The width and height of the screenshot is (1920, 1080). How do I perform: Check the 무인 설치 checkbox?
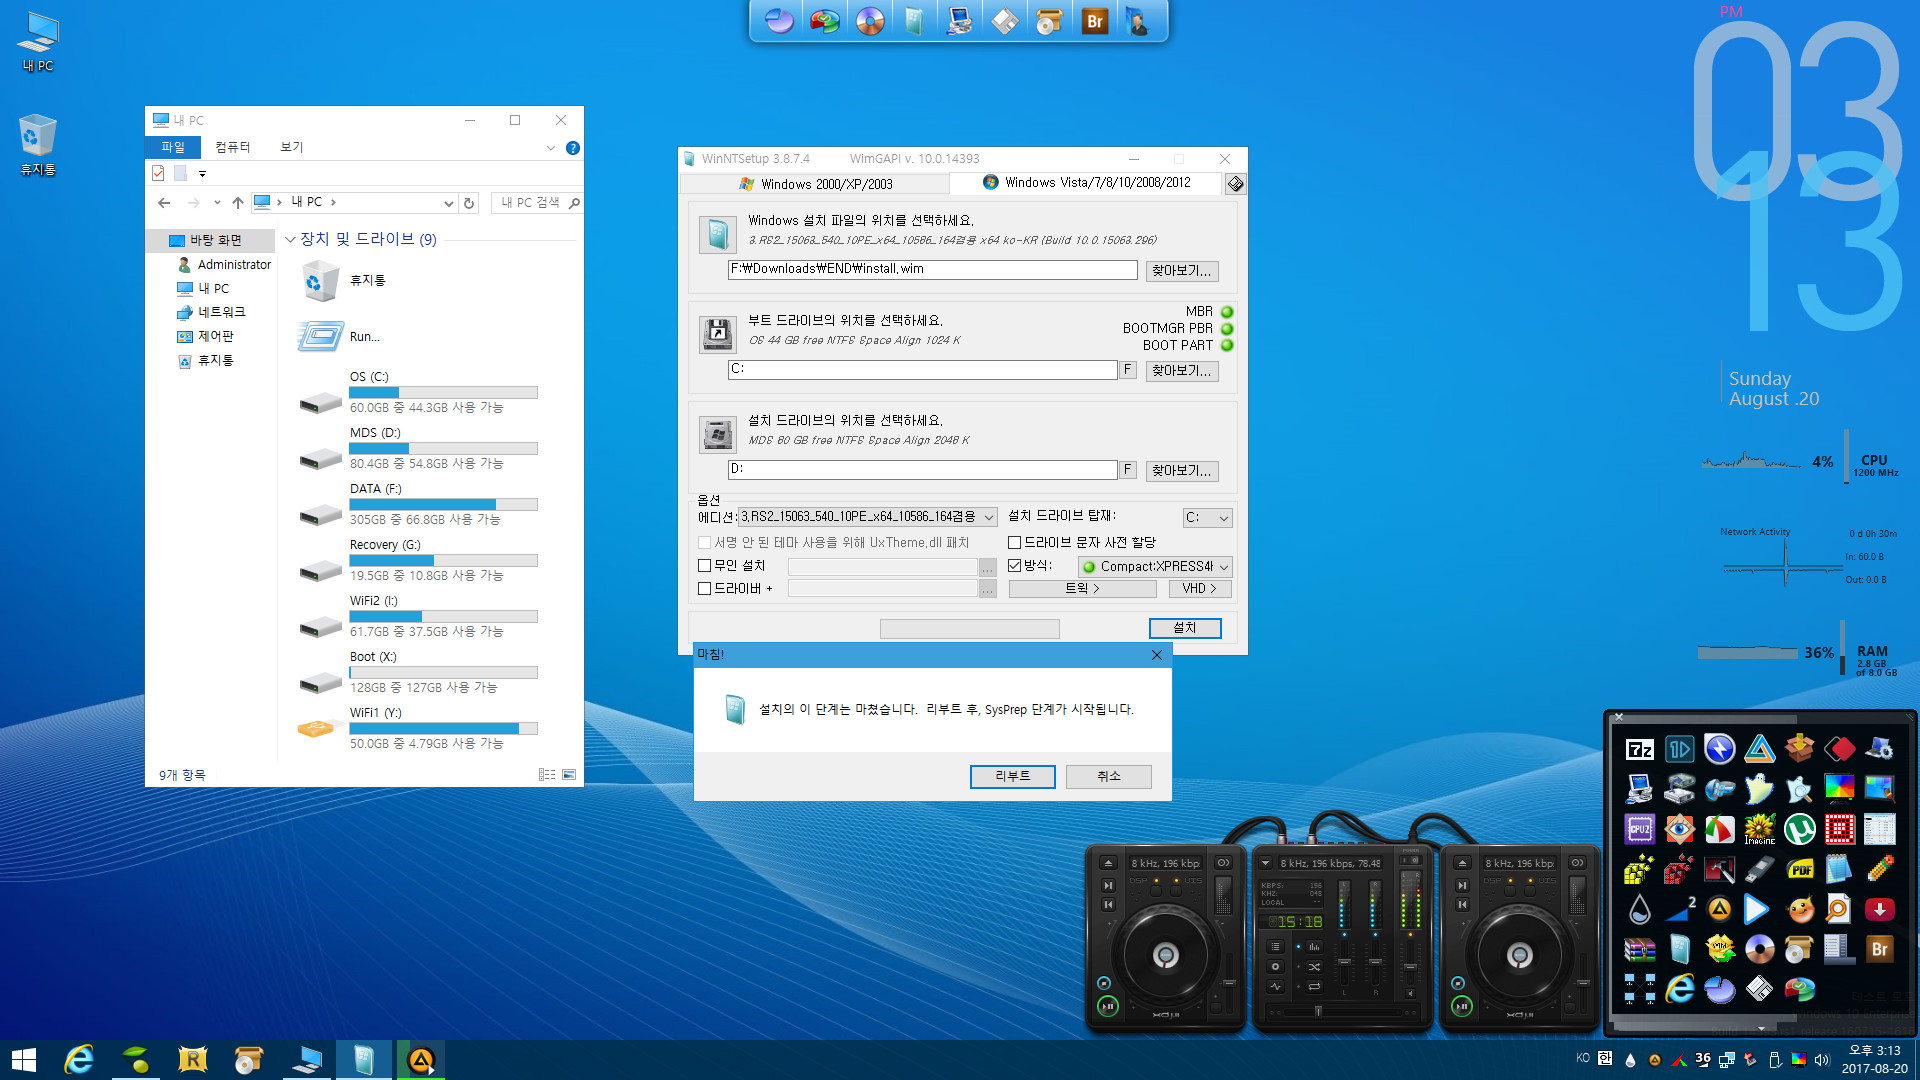(x=704, y=566)
